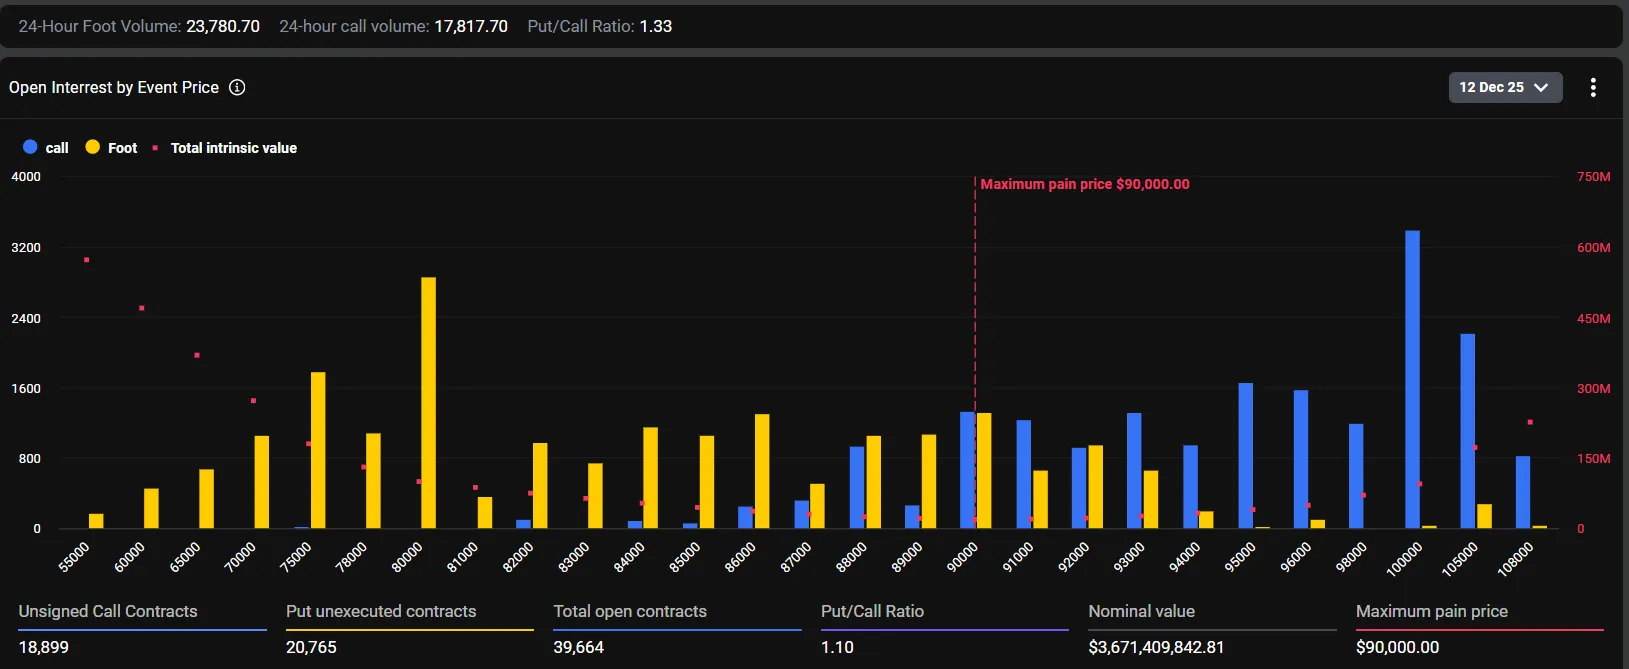Click the yellow bar at 75000 strike
Viewport: 1629px width, 669px height.
(318, 450)
